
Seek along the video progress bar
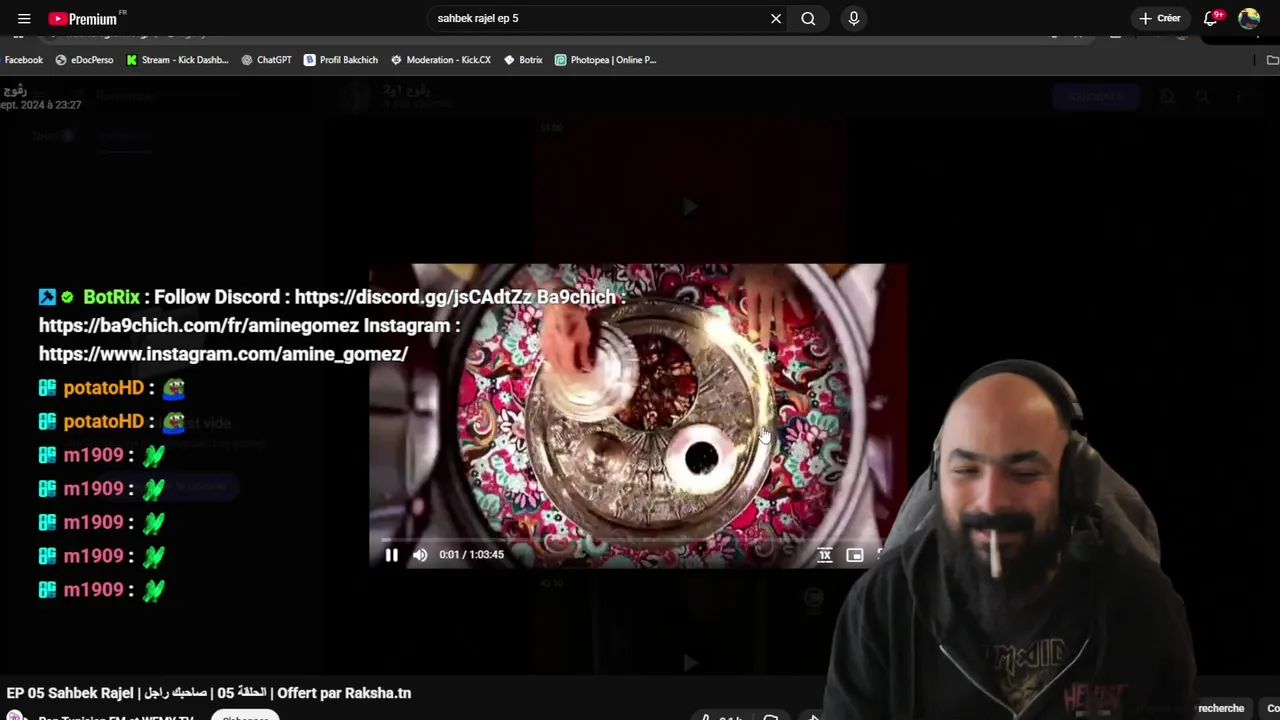630,539
